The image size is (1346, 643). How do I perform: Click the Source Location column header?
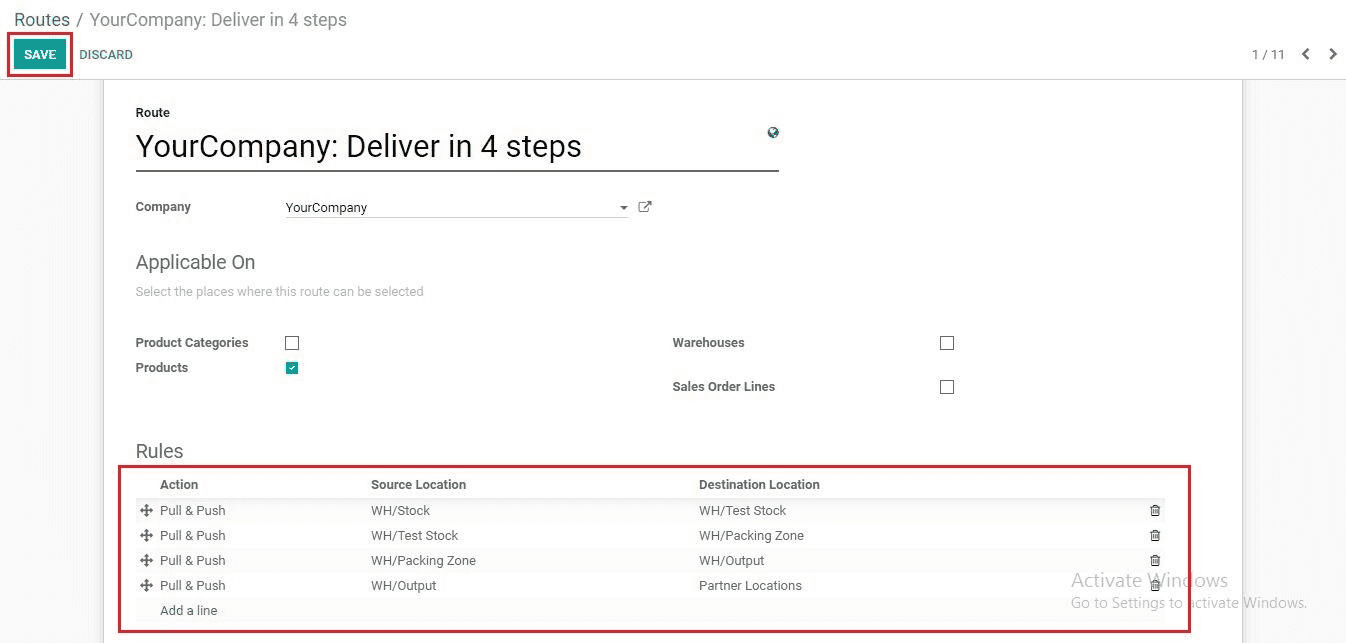coord(418,485)
